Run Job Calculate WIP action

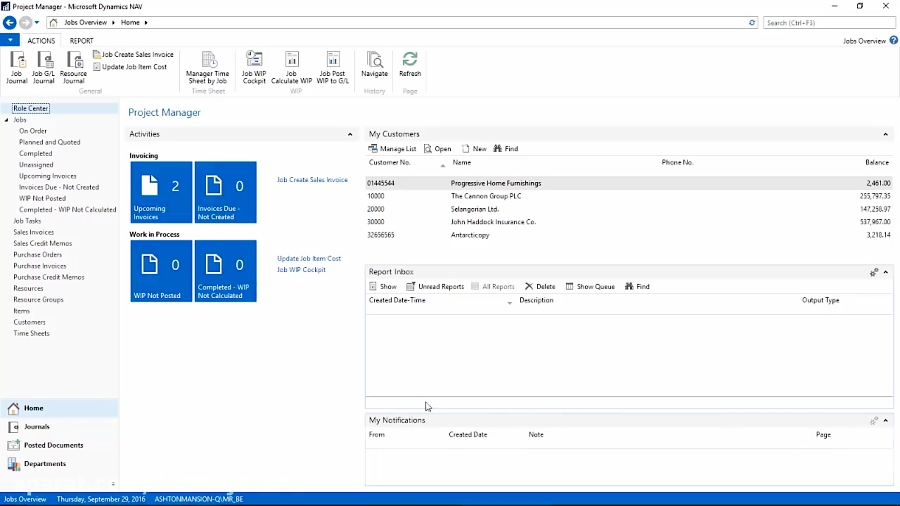pyautogui.click(x=292, y=68)
